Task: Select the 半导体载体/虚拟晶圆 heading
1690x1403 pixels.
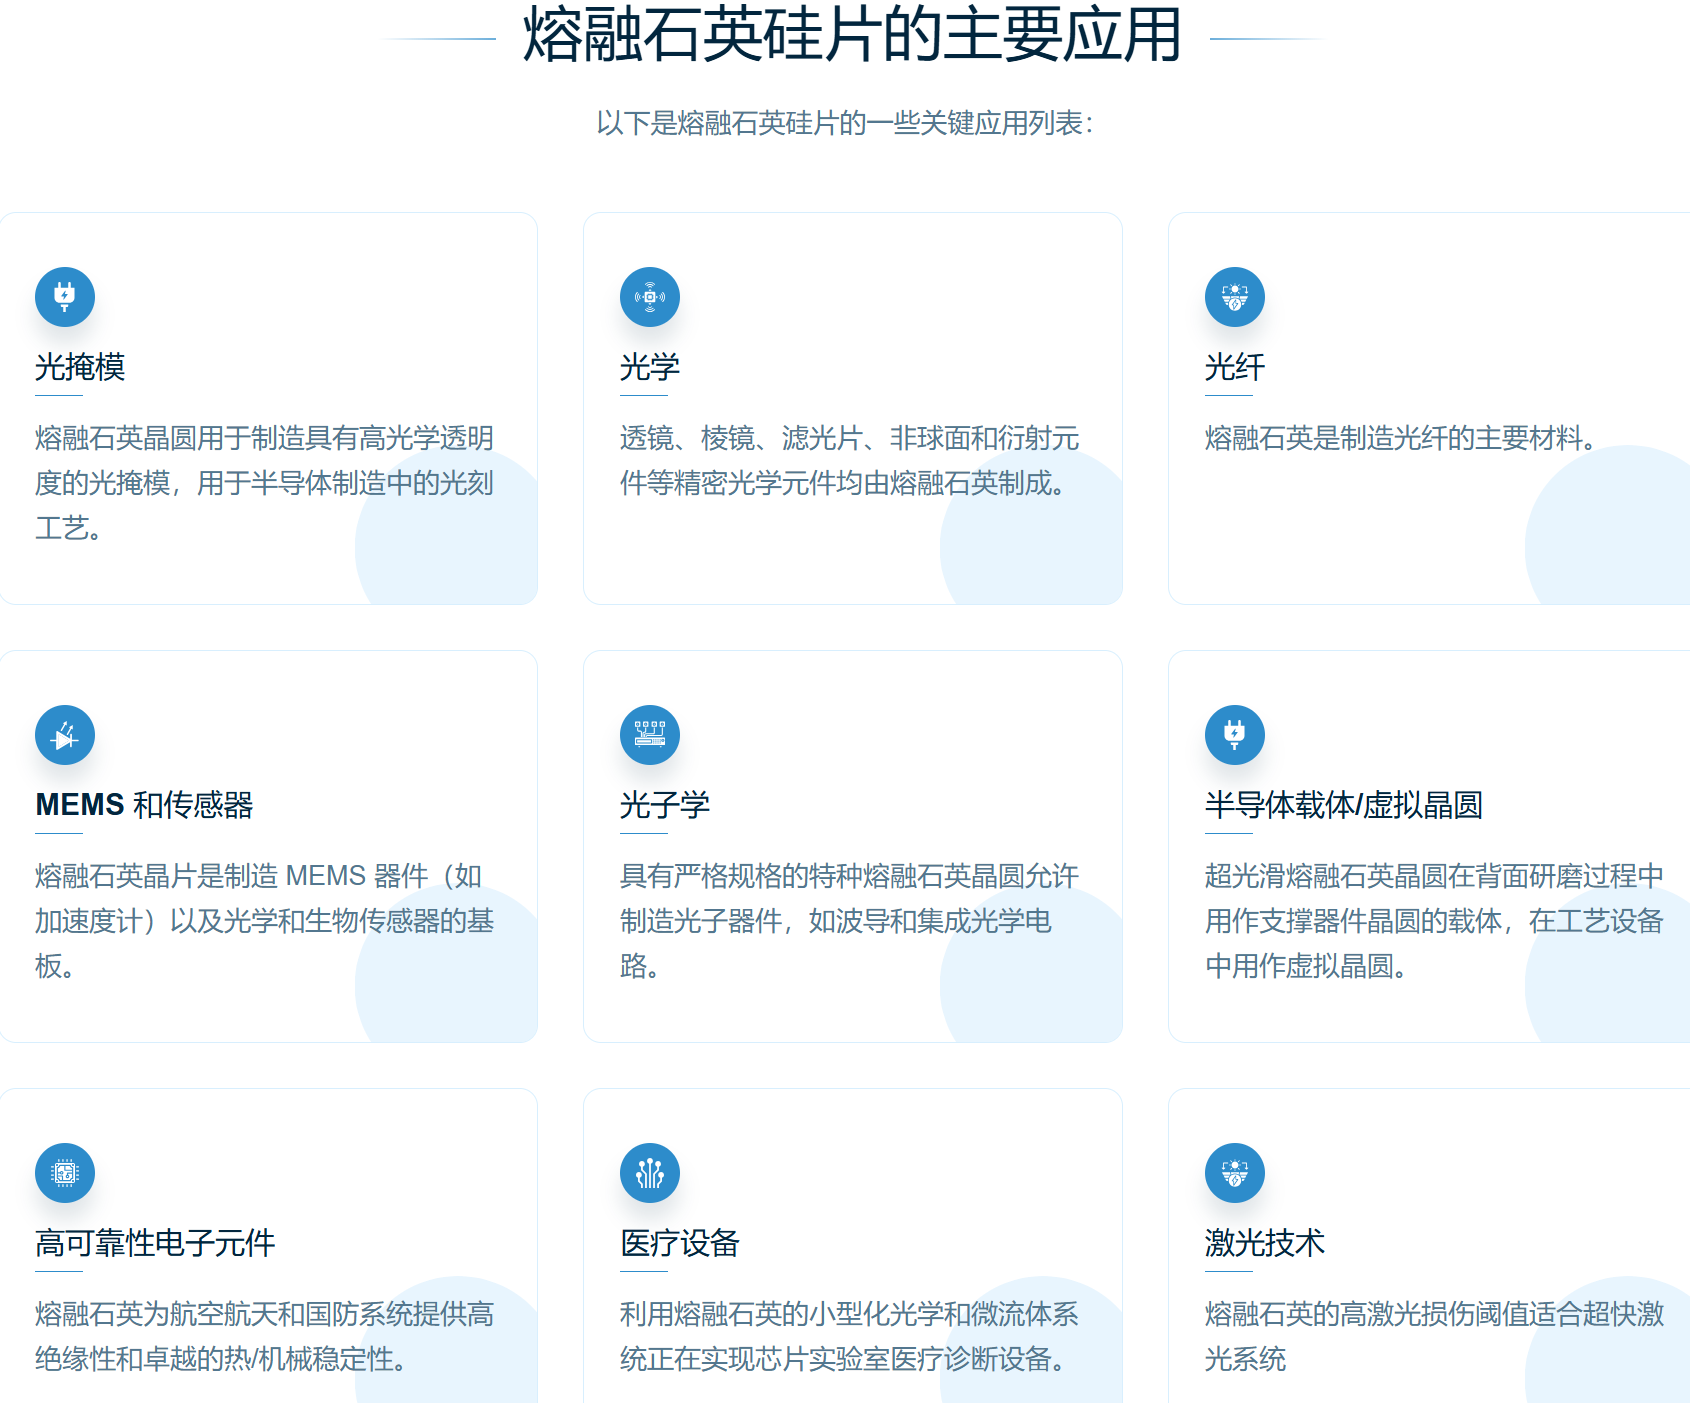Action: point(1344,805)
